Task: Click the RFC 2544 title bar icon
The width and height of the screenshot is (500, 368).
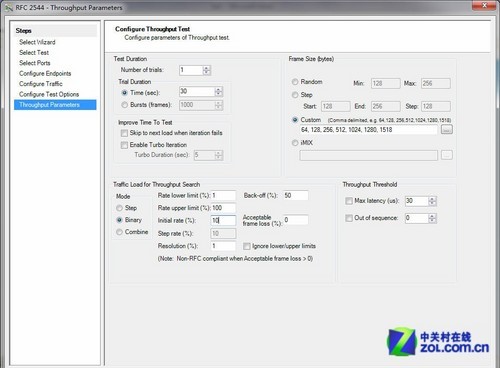Action: click(8, 8)
